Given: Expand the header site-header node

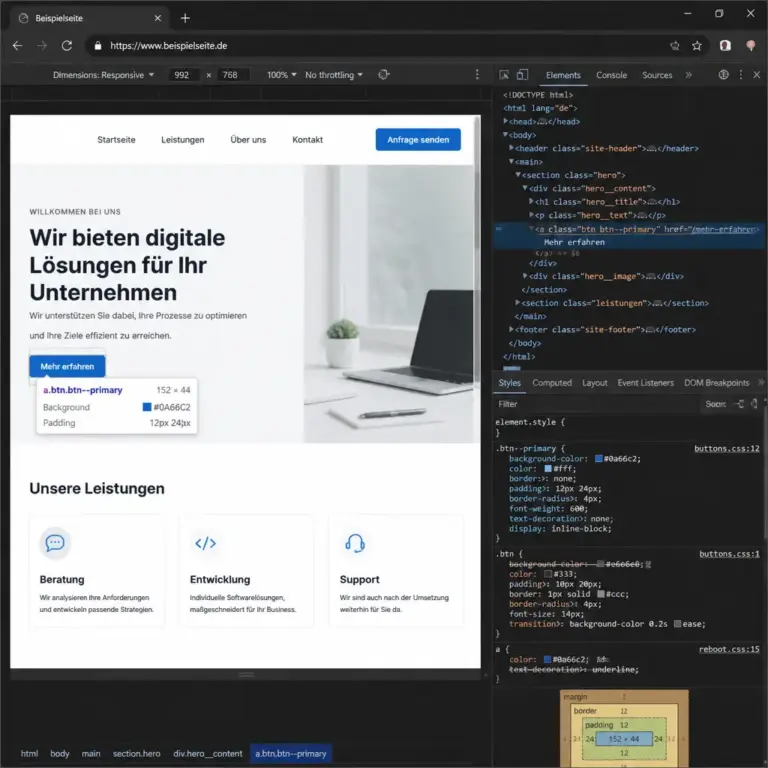Looking at the screenshot, I should [511, 148].
